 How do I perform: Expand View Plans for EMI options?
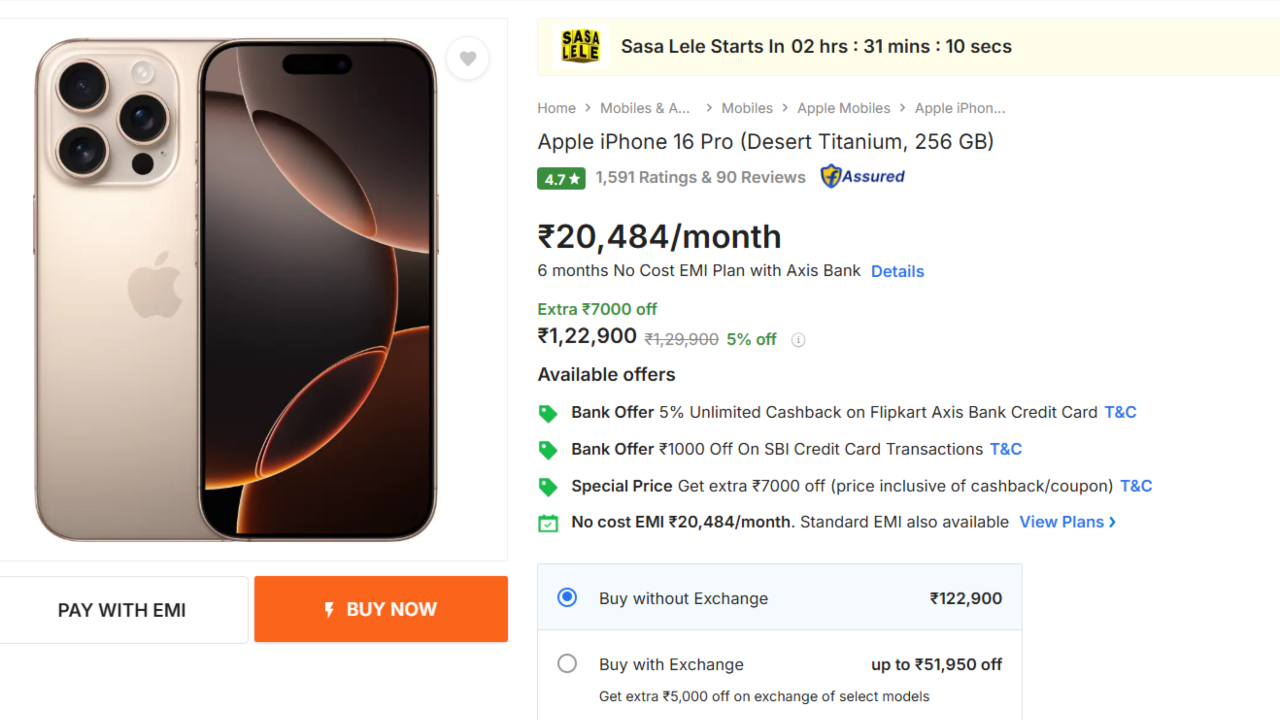point(1067,522)
